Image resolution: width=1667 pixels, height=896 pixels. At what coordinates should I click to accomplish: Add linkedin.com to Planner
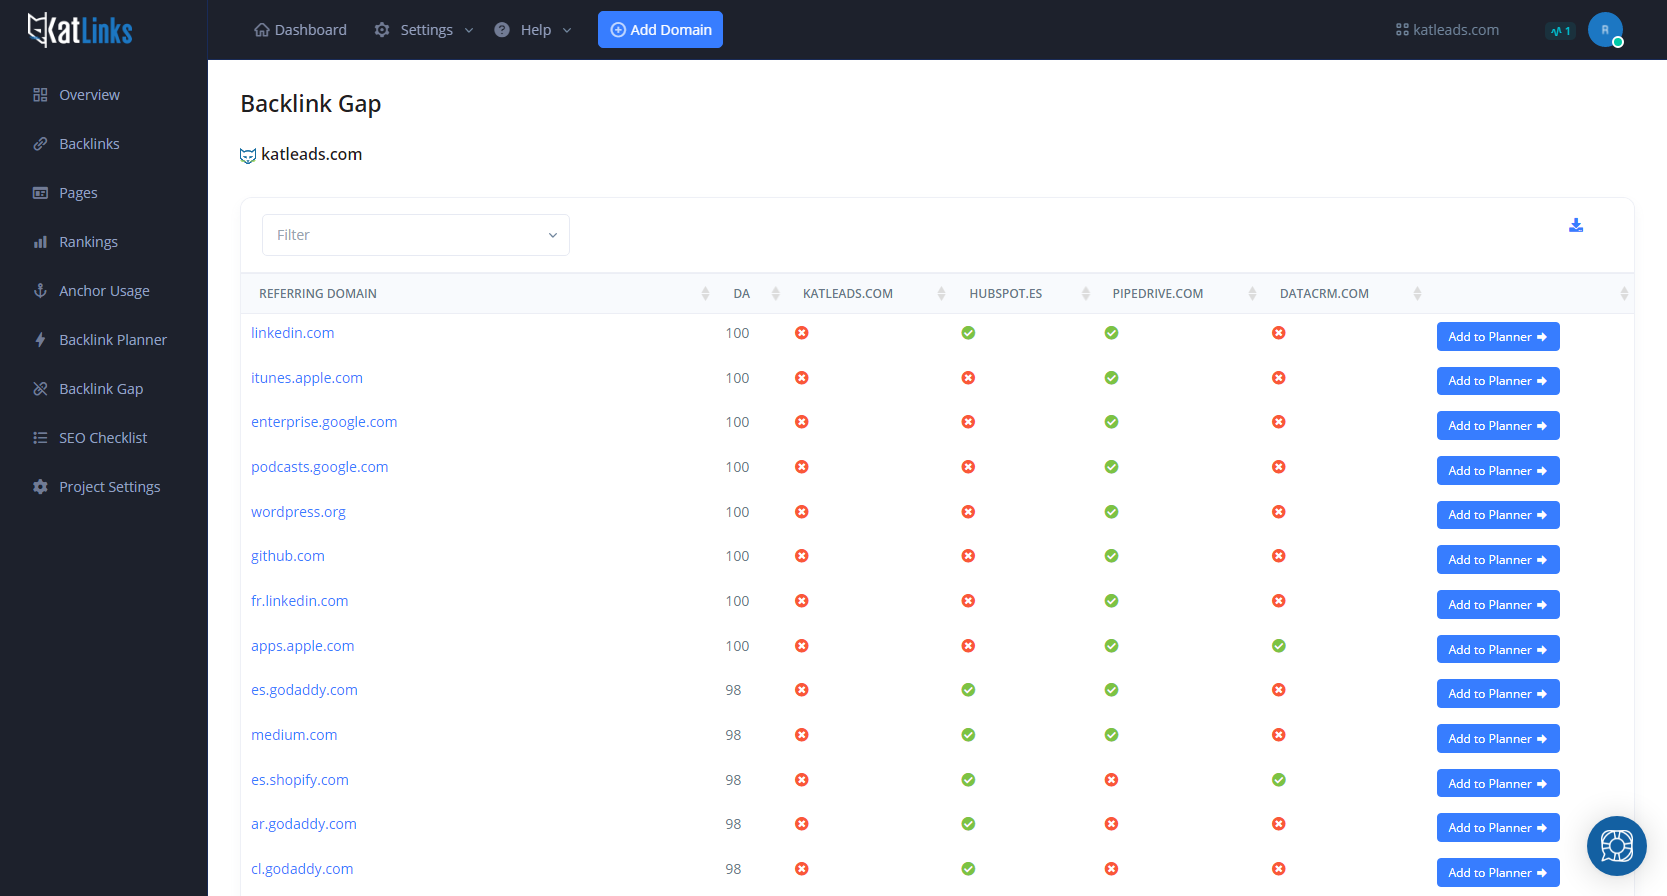click(1497, 337)
